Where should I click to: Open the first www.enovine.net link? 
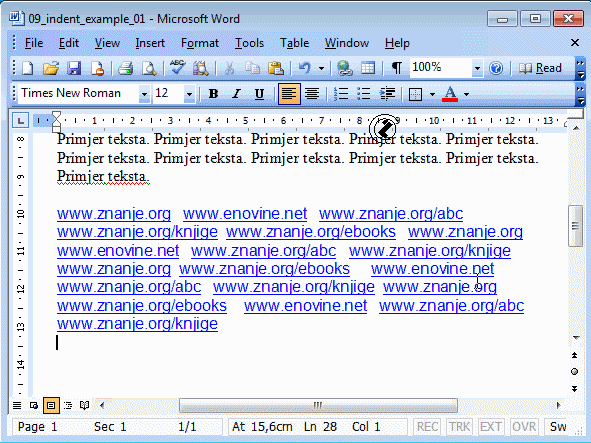(245, 214)
